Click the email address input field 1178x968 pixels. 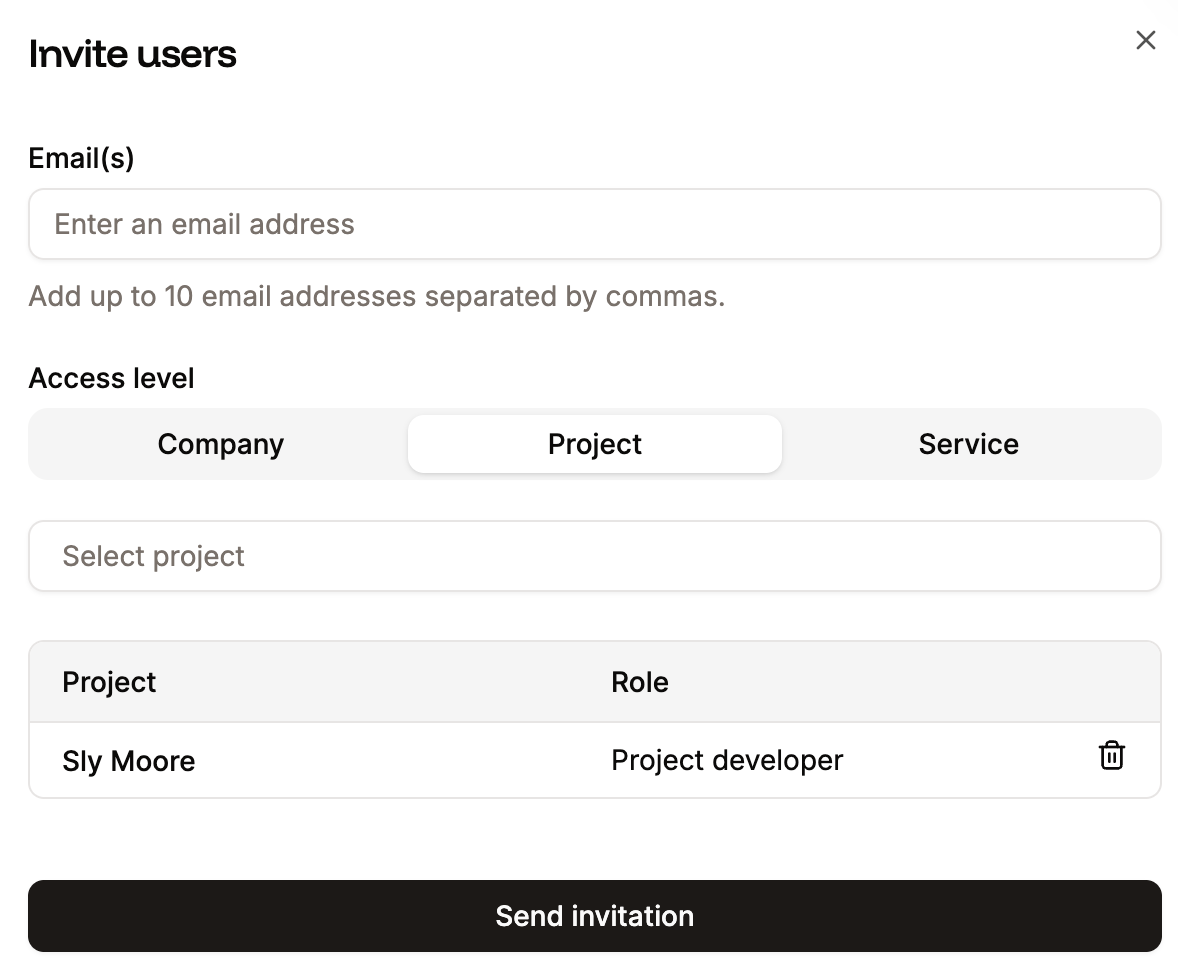[595, 224]
